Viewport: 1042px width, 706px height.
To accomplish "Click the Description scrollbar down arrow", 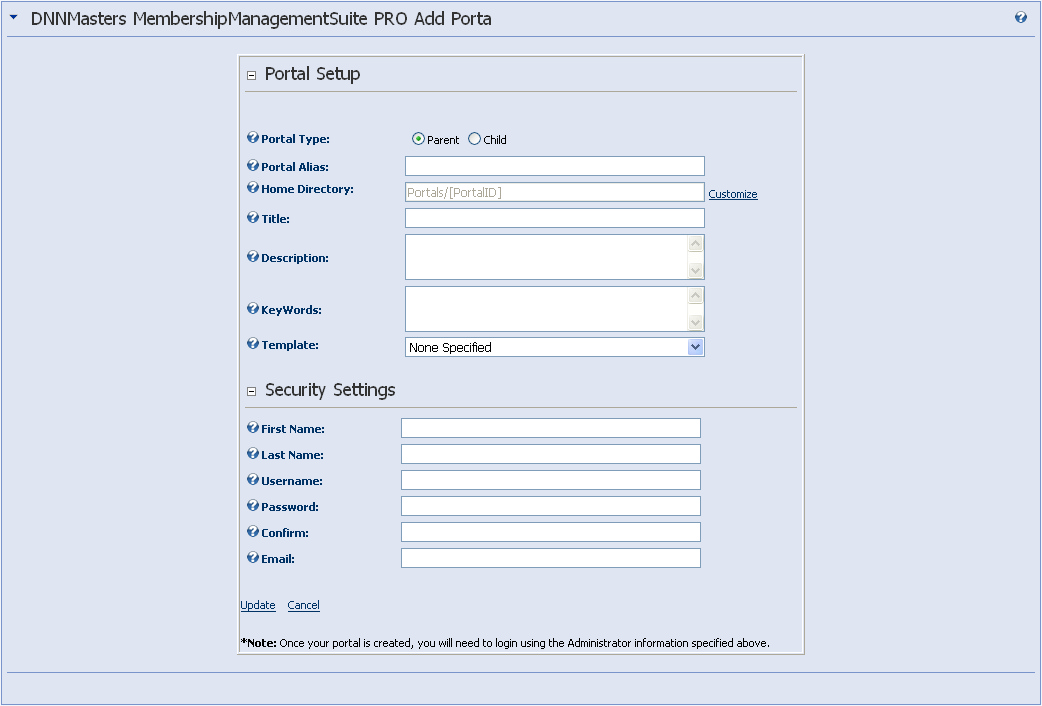I will click(696, 271).
